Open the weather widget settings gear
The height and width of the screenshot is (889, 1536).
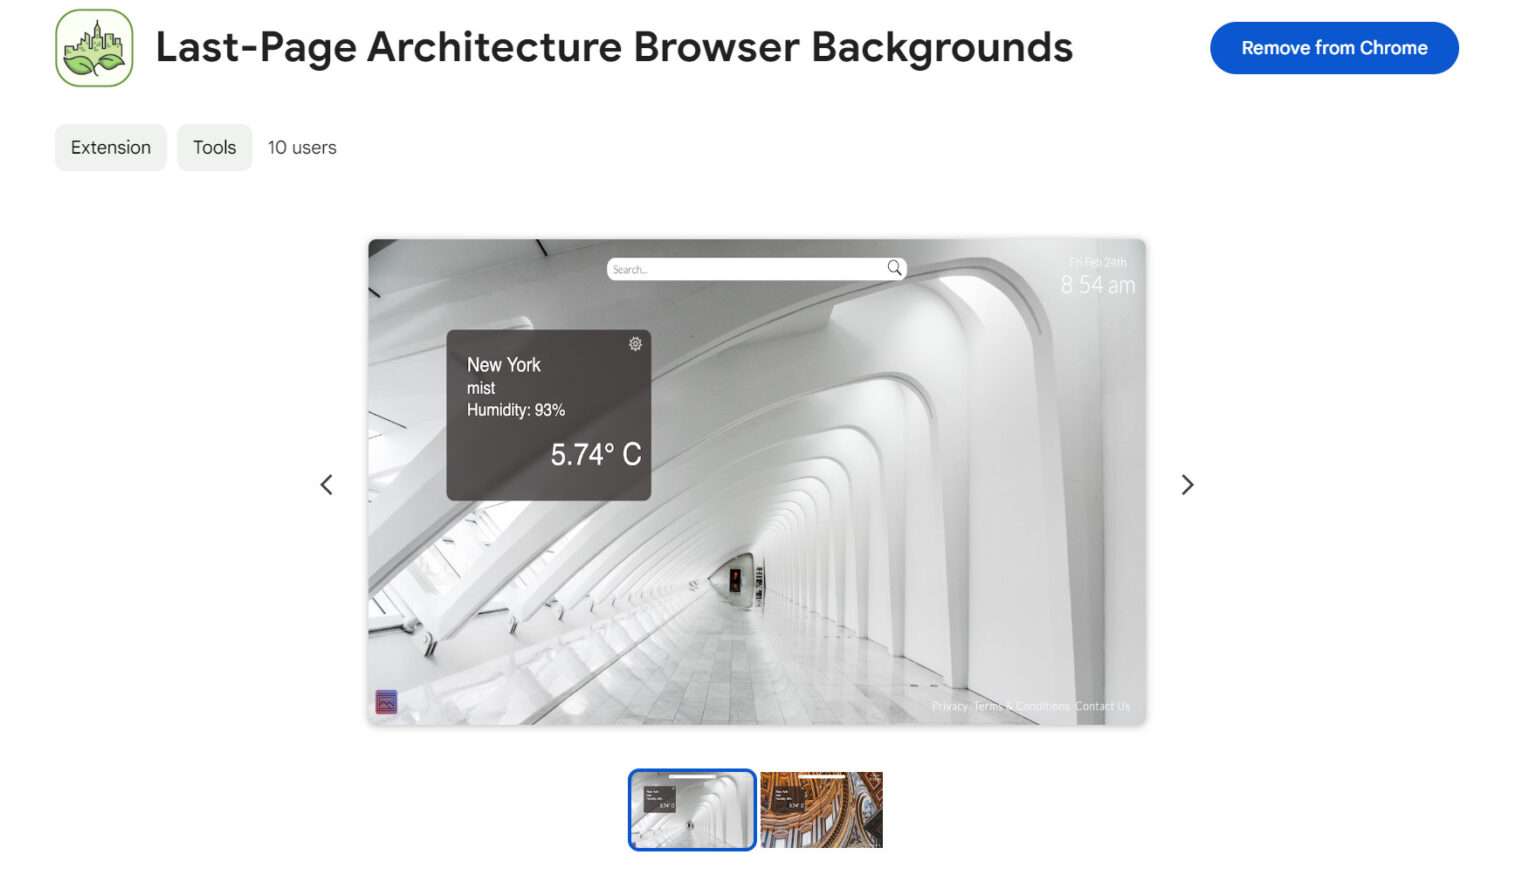(635, 343)
